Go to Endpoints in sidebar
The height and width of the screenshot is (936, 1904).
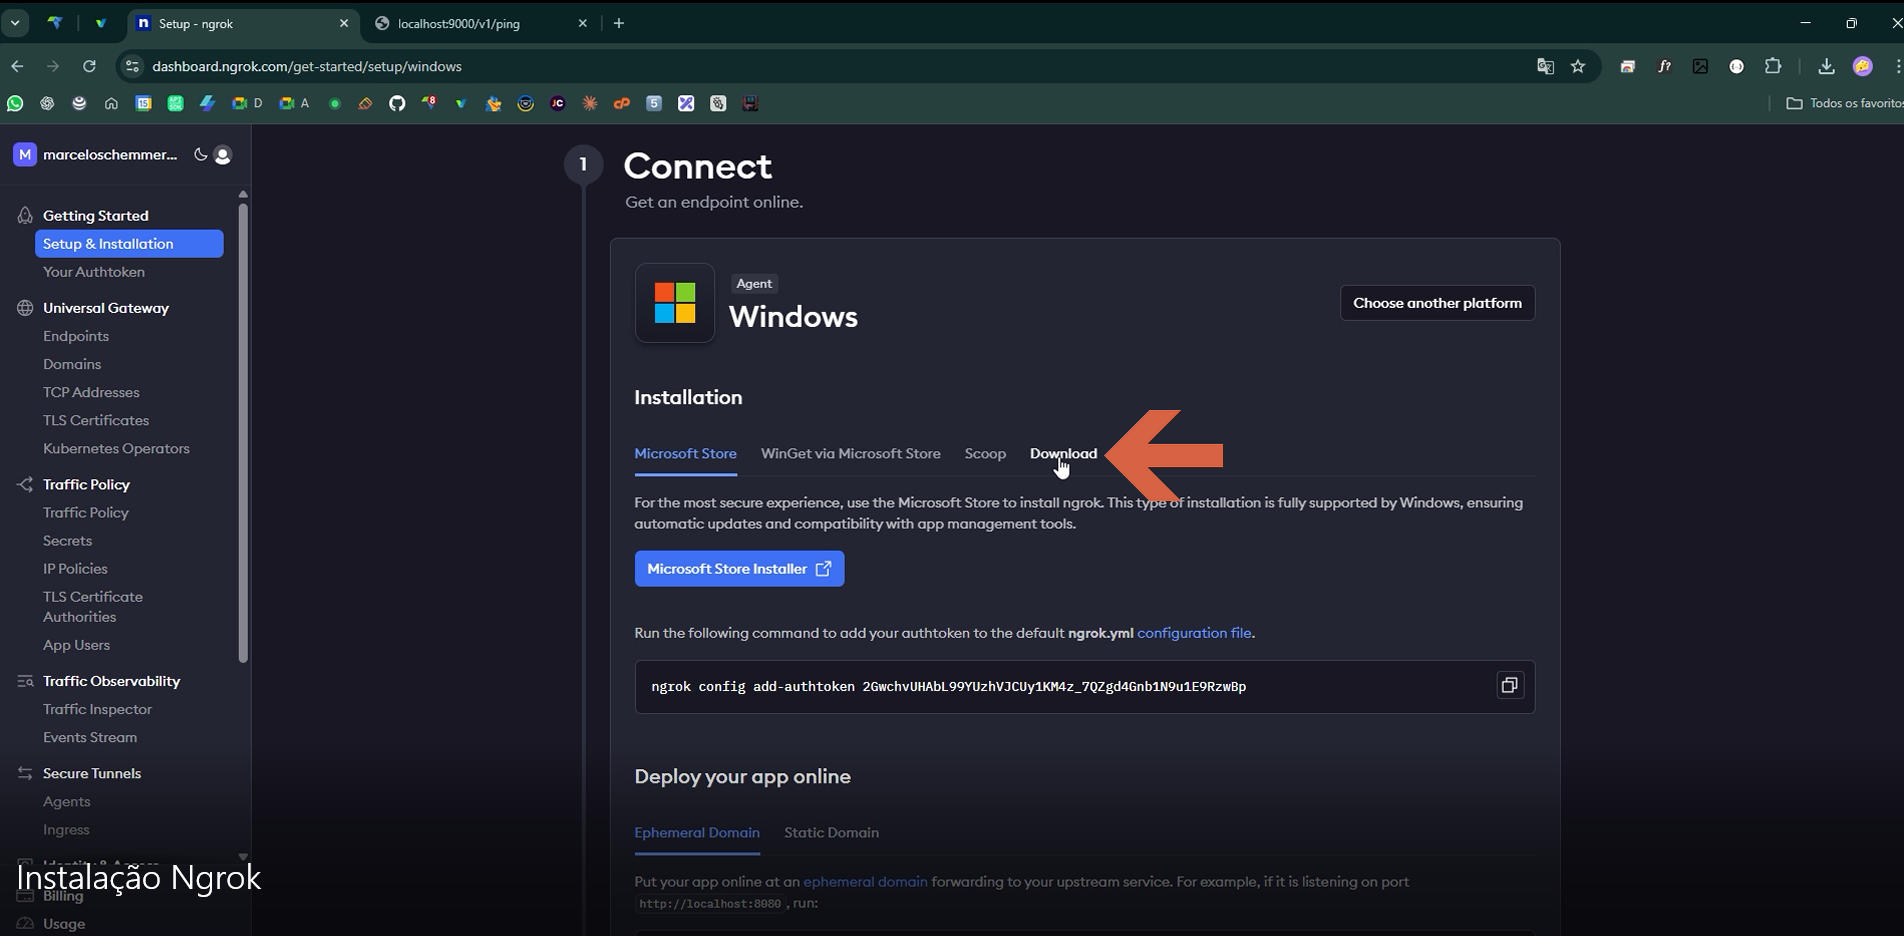tap(76, 336)
